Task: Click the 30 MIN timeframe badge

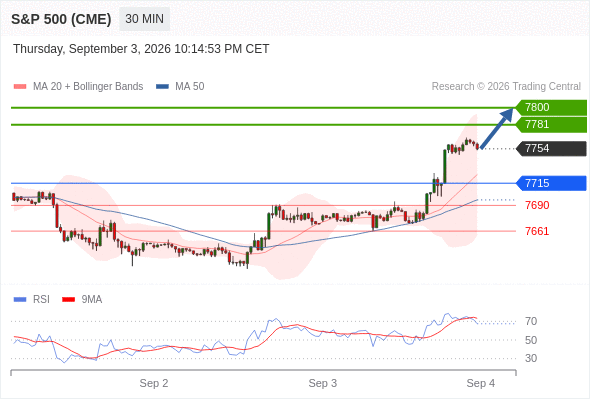Action: (144, 19)
